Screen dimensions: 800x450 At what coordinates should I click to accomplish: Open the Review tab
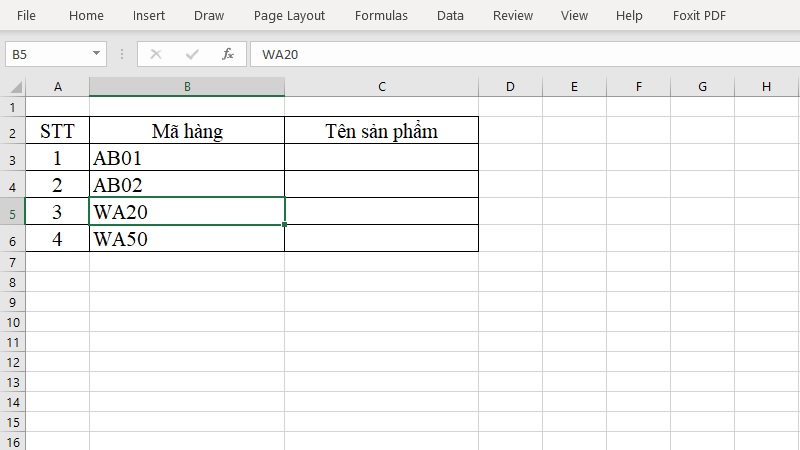click(513, 16)
